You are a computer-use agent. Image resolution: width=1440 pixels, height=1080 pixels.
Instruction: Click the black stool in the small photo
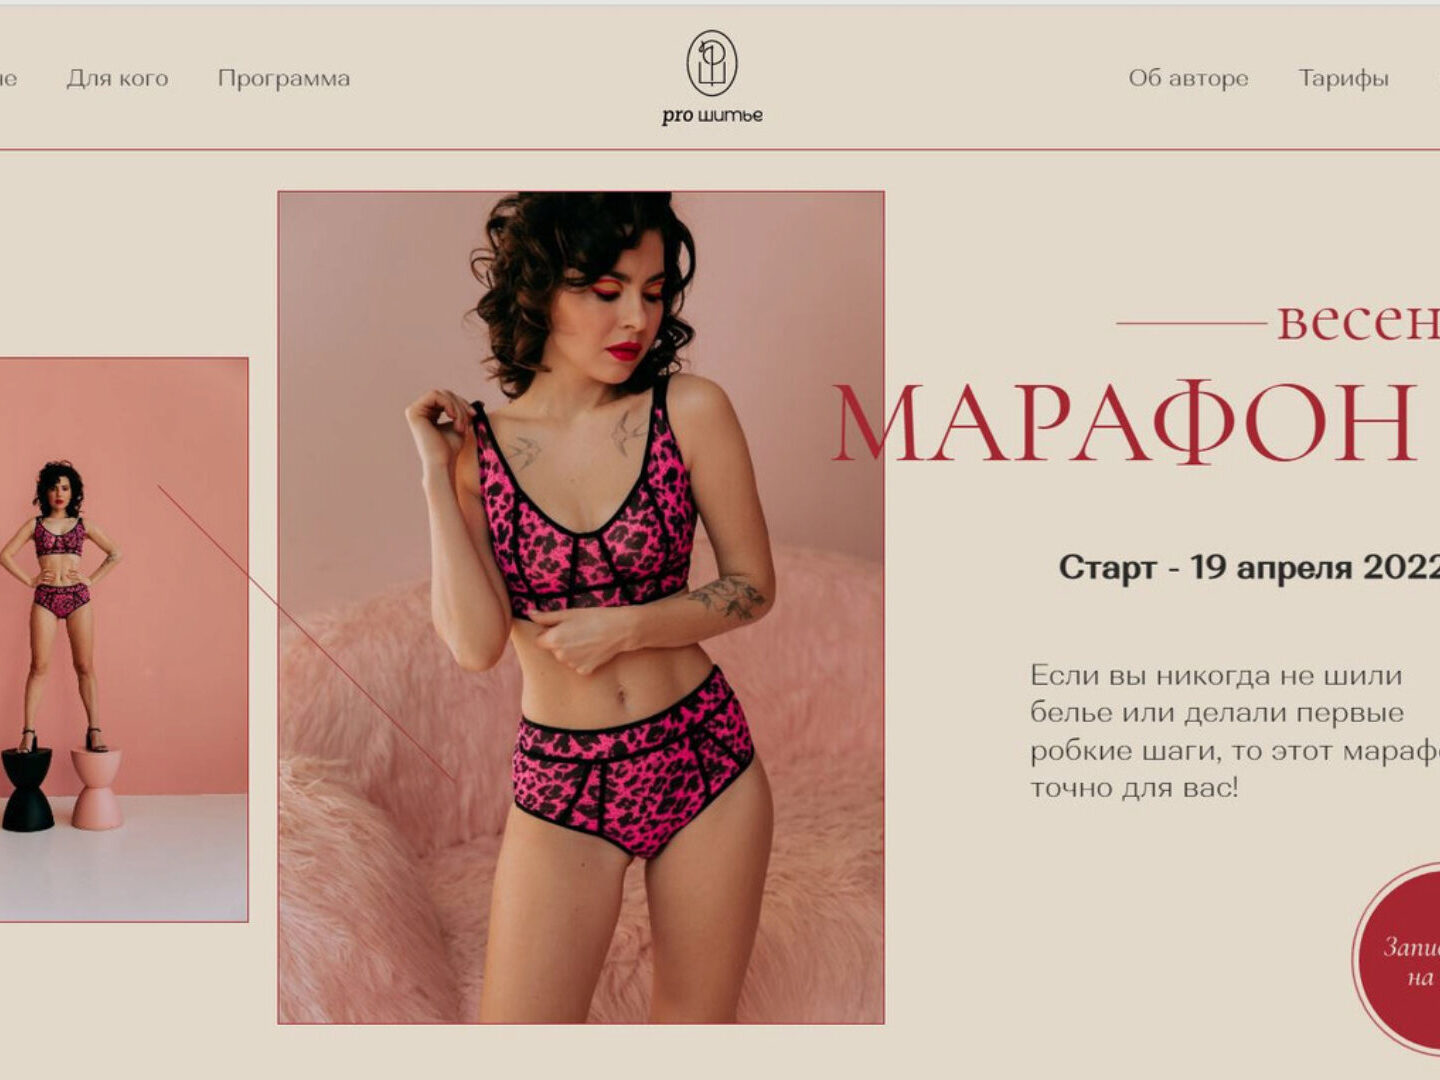pos(27,789)
